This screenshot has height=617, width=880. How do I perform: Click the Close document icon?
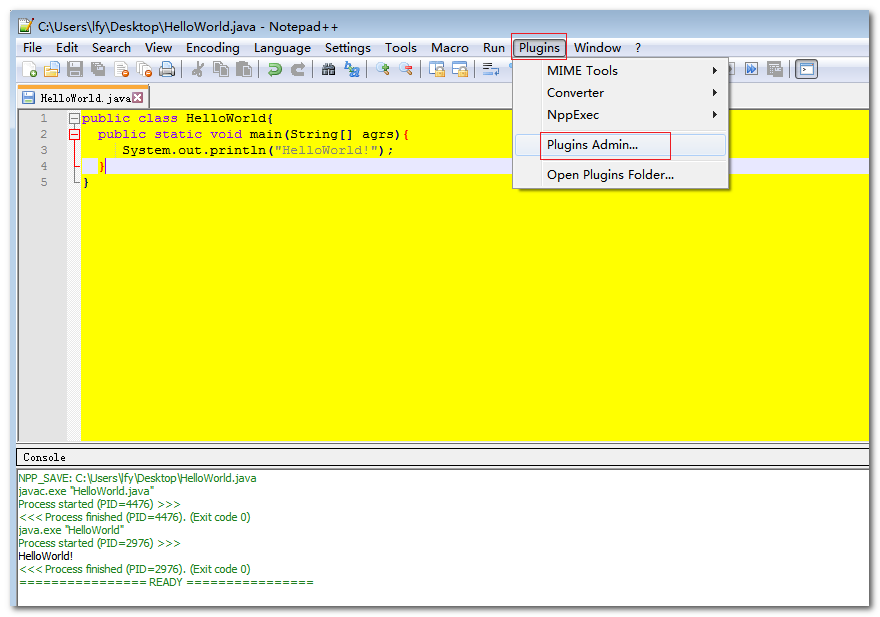point(121,70)
